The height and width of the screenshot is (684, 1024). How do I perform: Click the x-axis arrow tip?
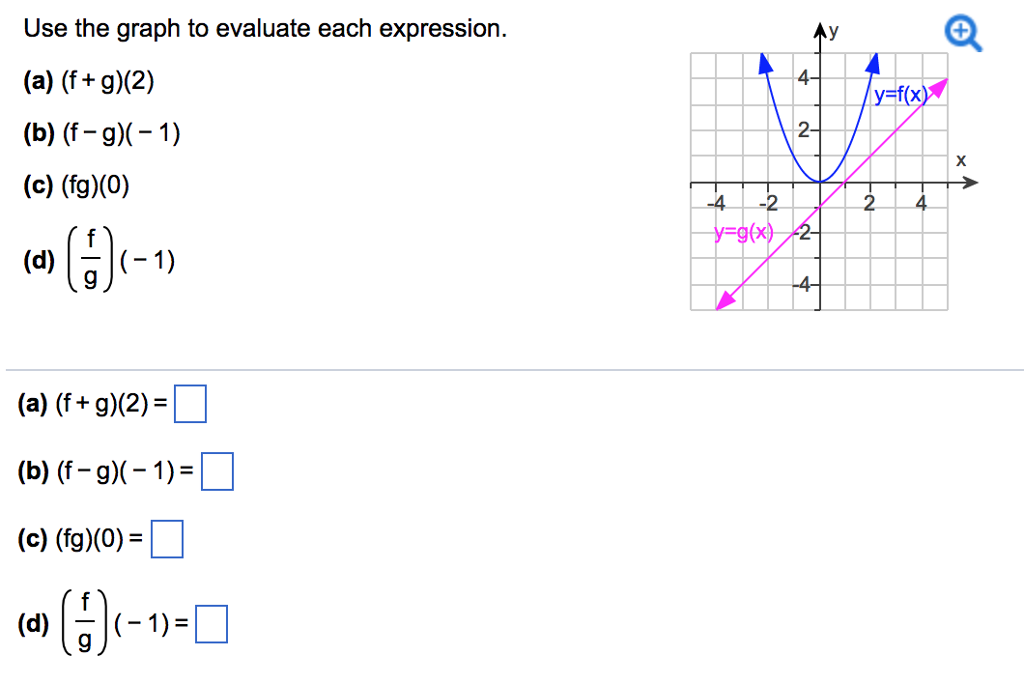[x=970, y=183]
